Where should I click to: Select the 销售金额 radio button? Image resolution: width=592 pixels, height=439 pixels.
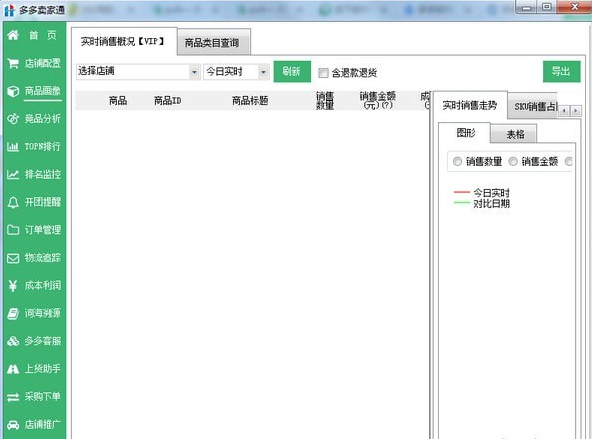click(513, 162)
